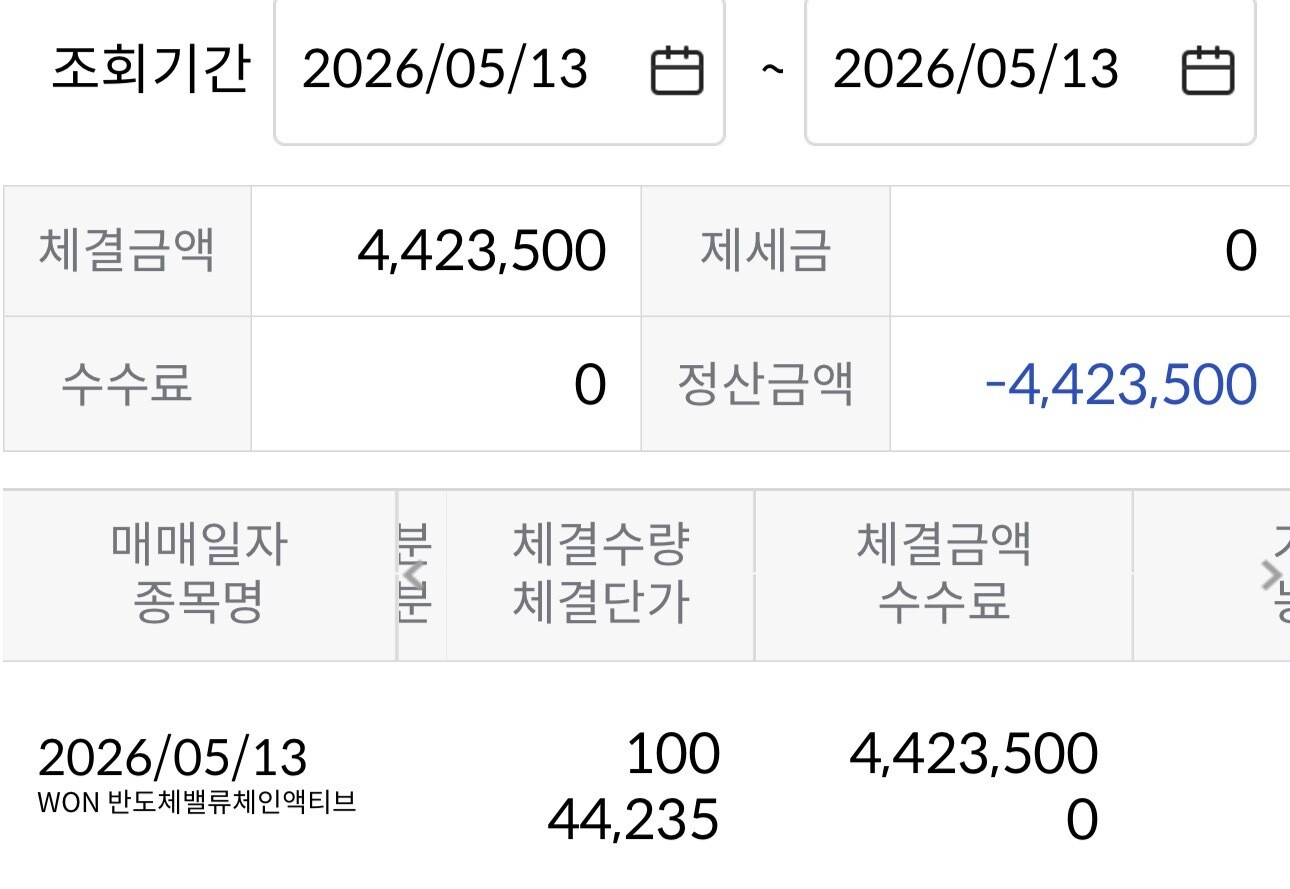Open the start date calendar icon
Image resolution: width=1290 pixels, height=889 pixels.
click(x=677, y=71)
